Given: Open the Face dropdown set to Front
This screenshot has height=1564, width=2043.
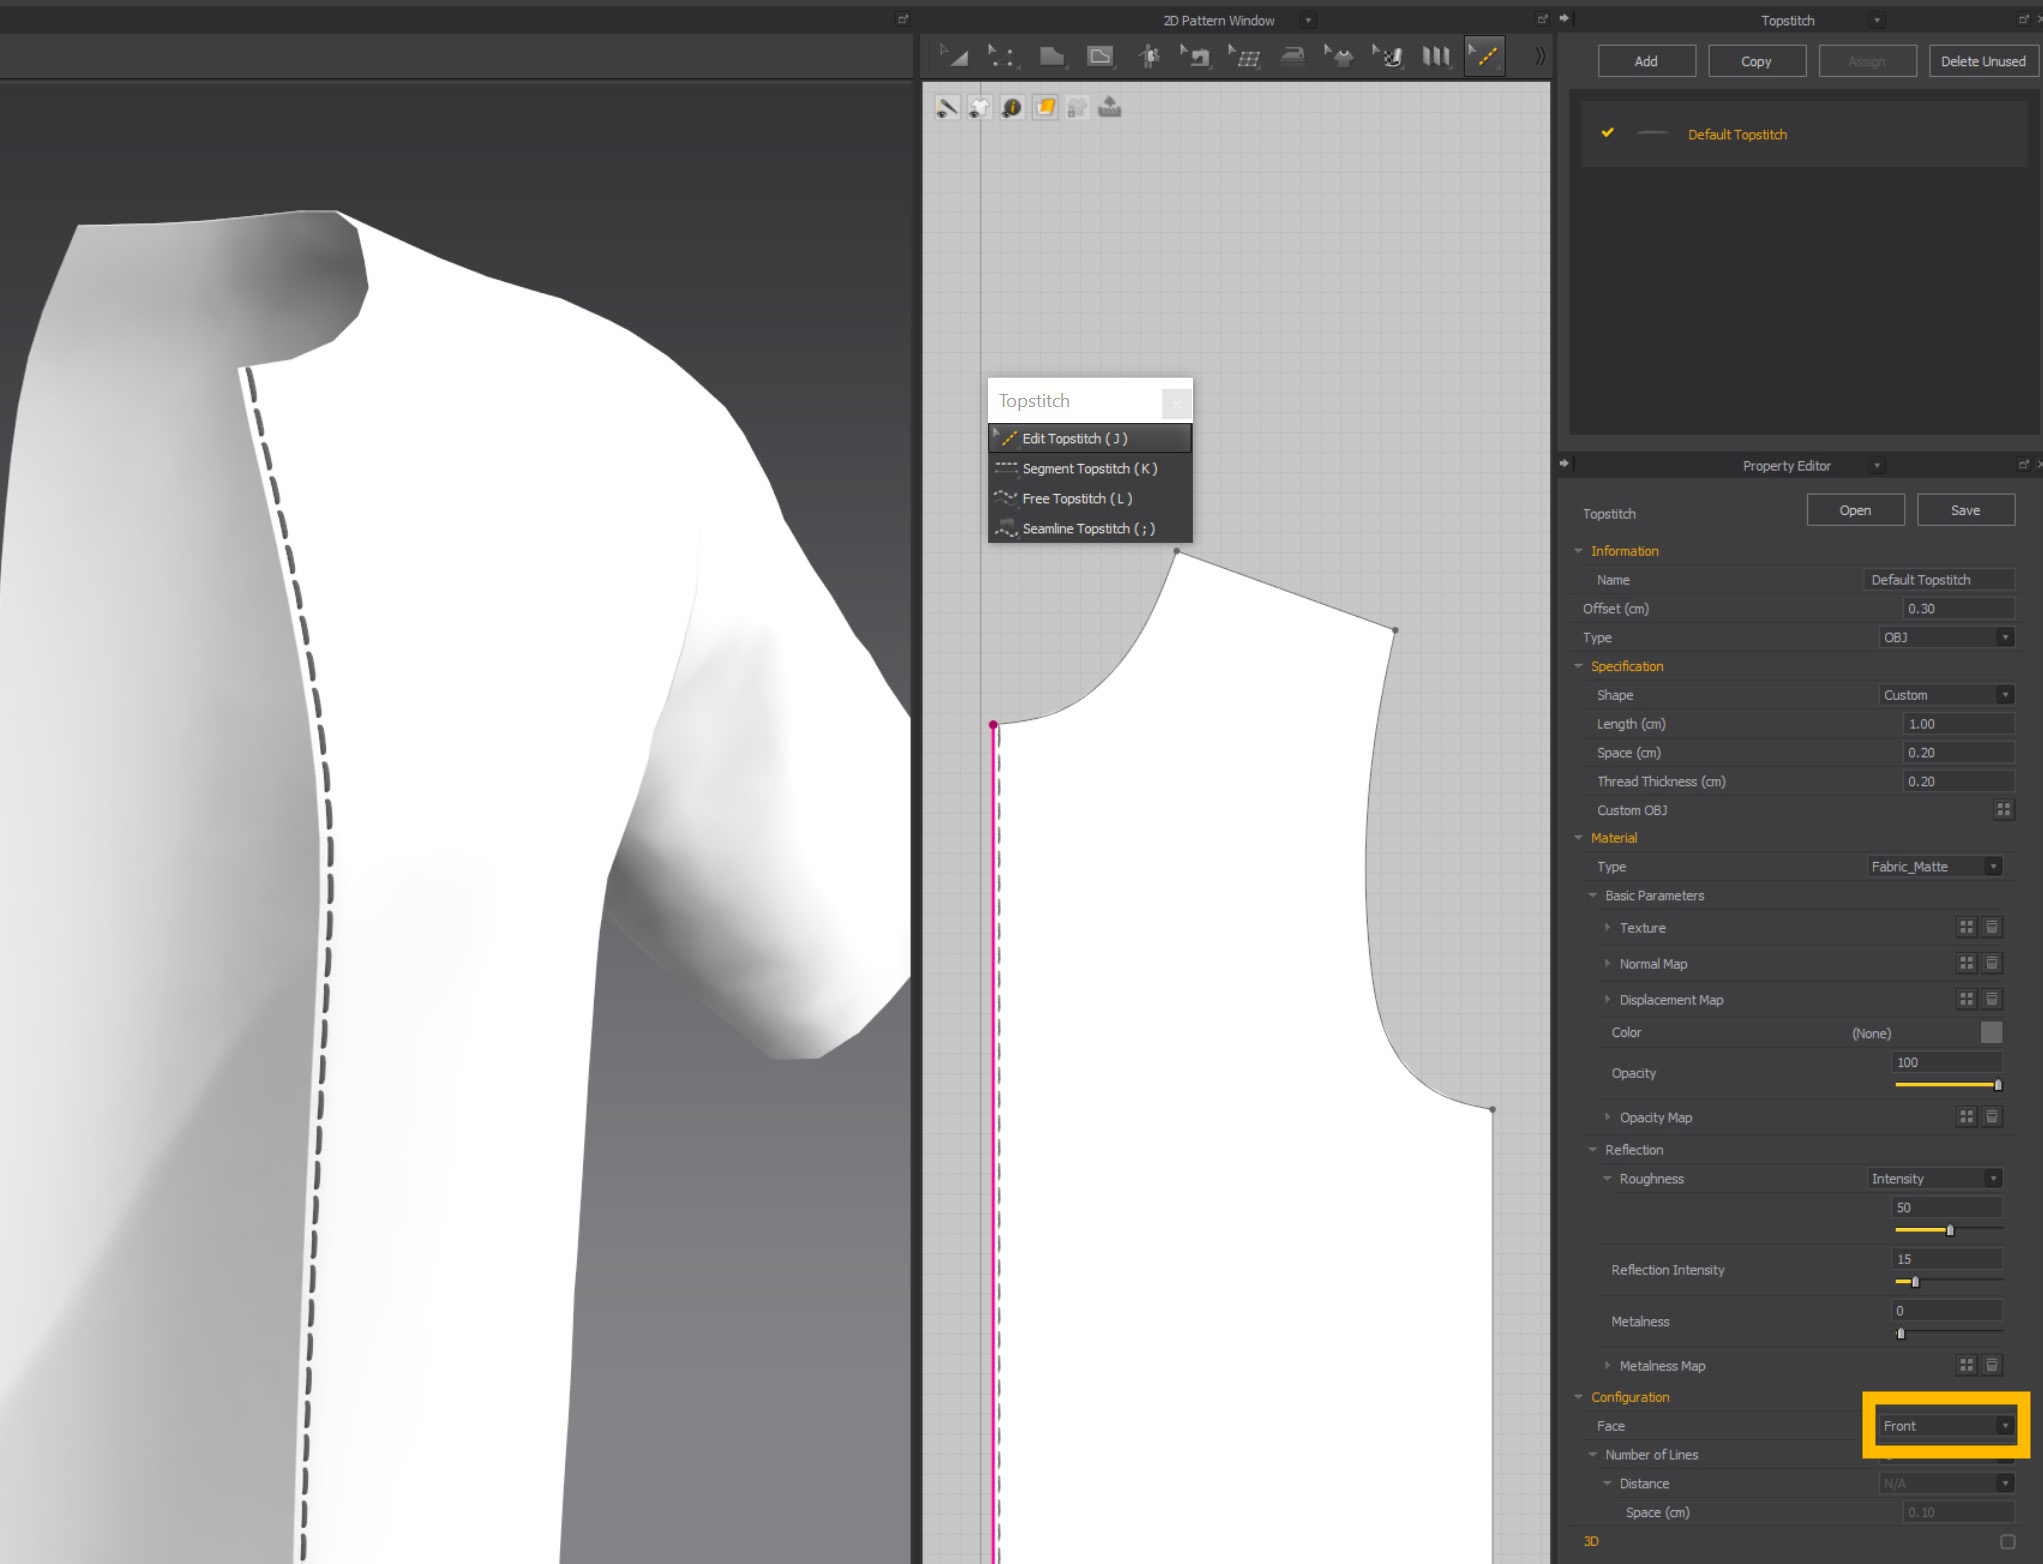Looking at the screenshot, I should pyautogui.click(x=1945, y=1425).
